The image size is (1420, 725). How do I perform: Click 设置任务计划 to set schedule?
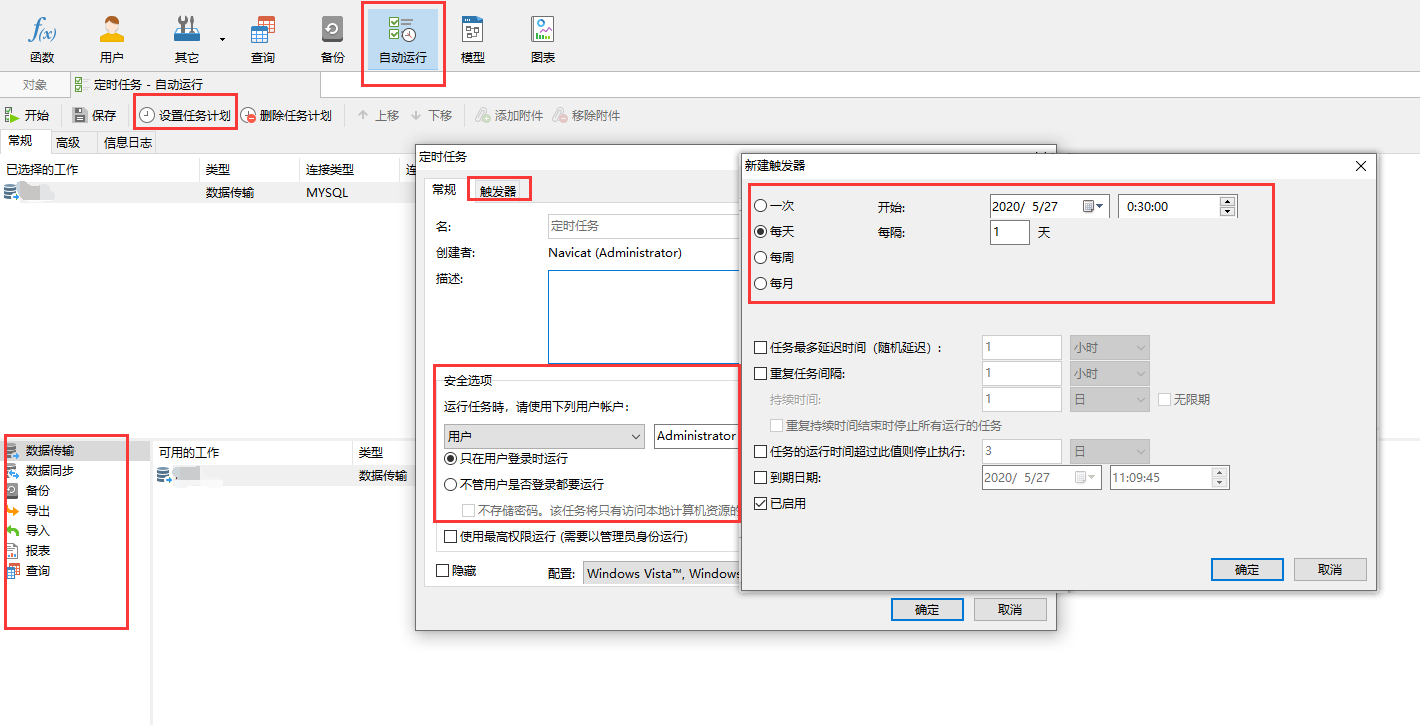tap(185, 115)
